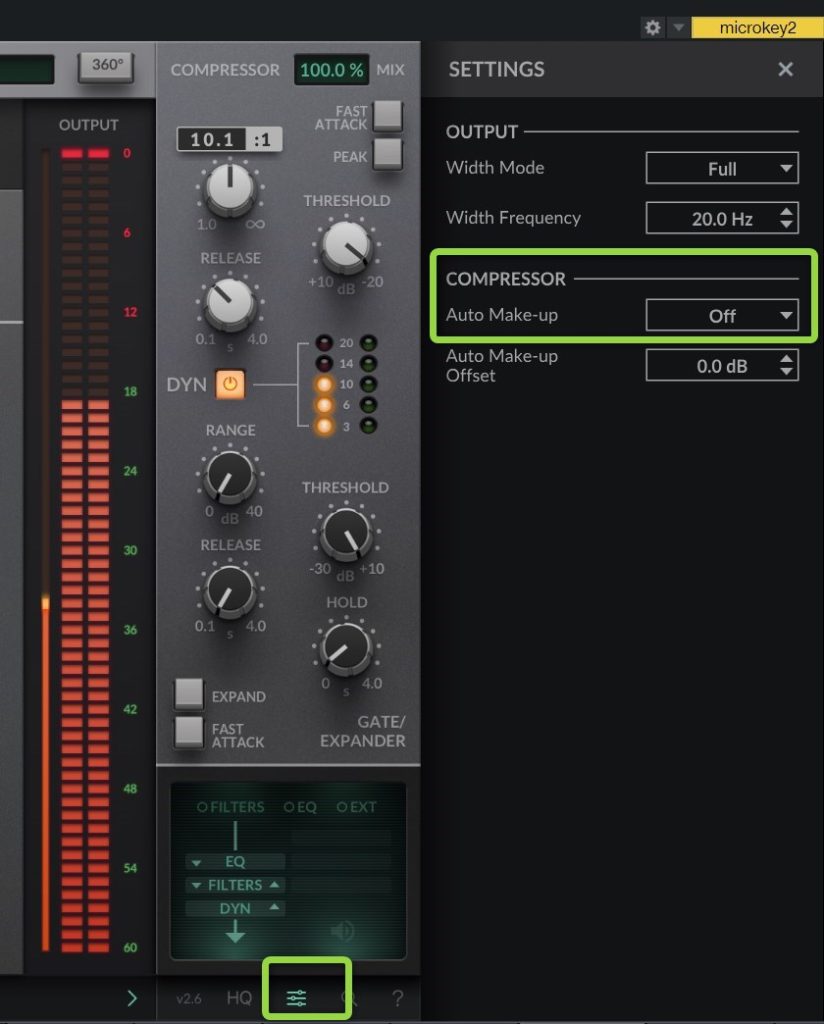Toggle the HQ mode button
This screenshot has width=824, height=1024.
tap(239, 998)
